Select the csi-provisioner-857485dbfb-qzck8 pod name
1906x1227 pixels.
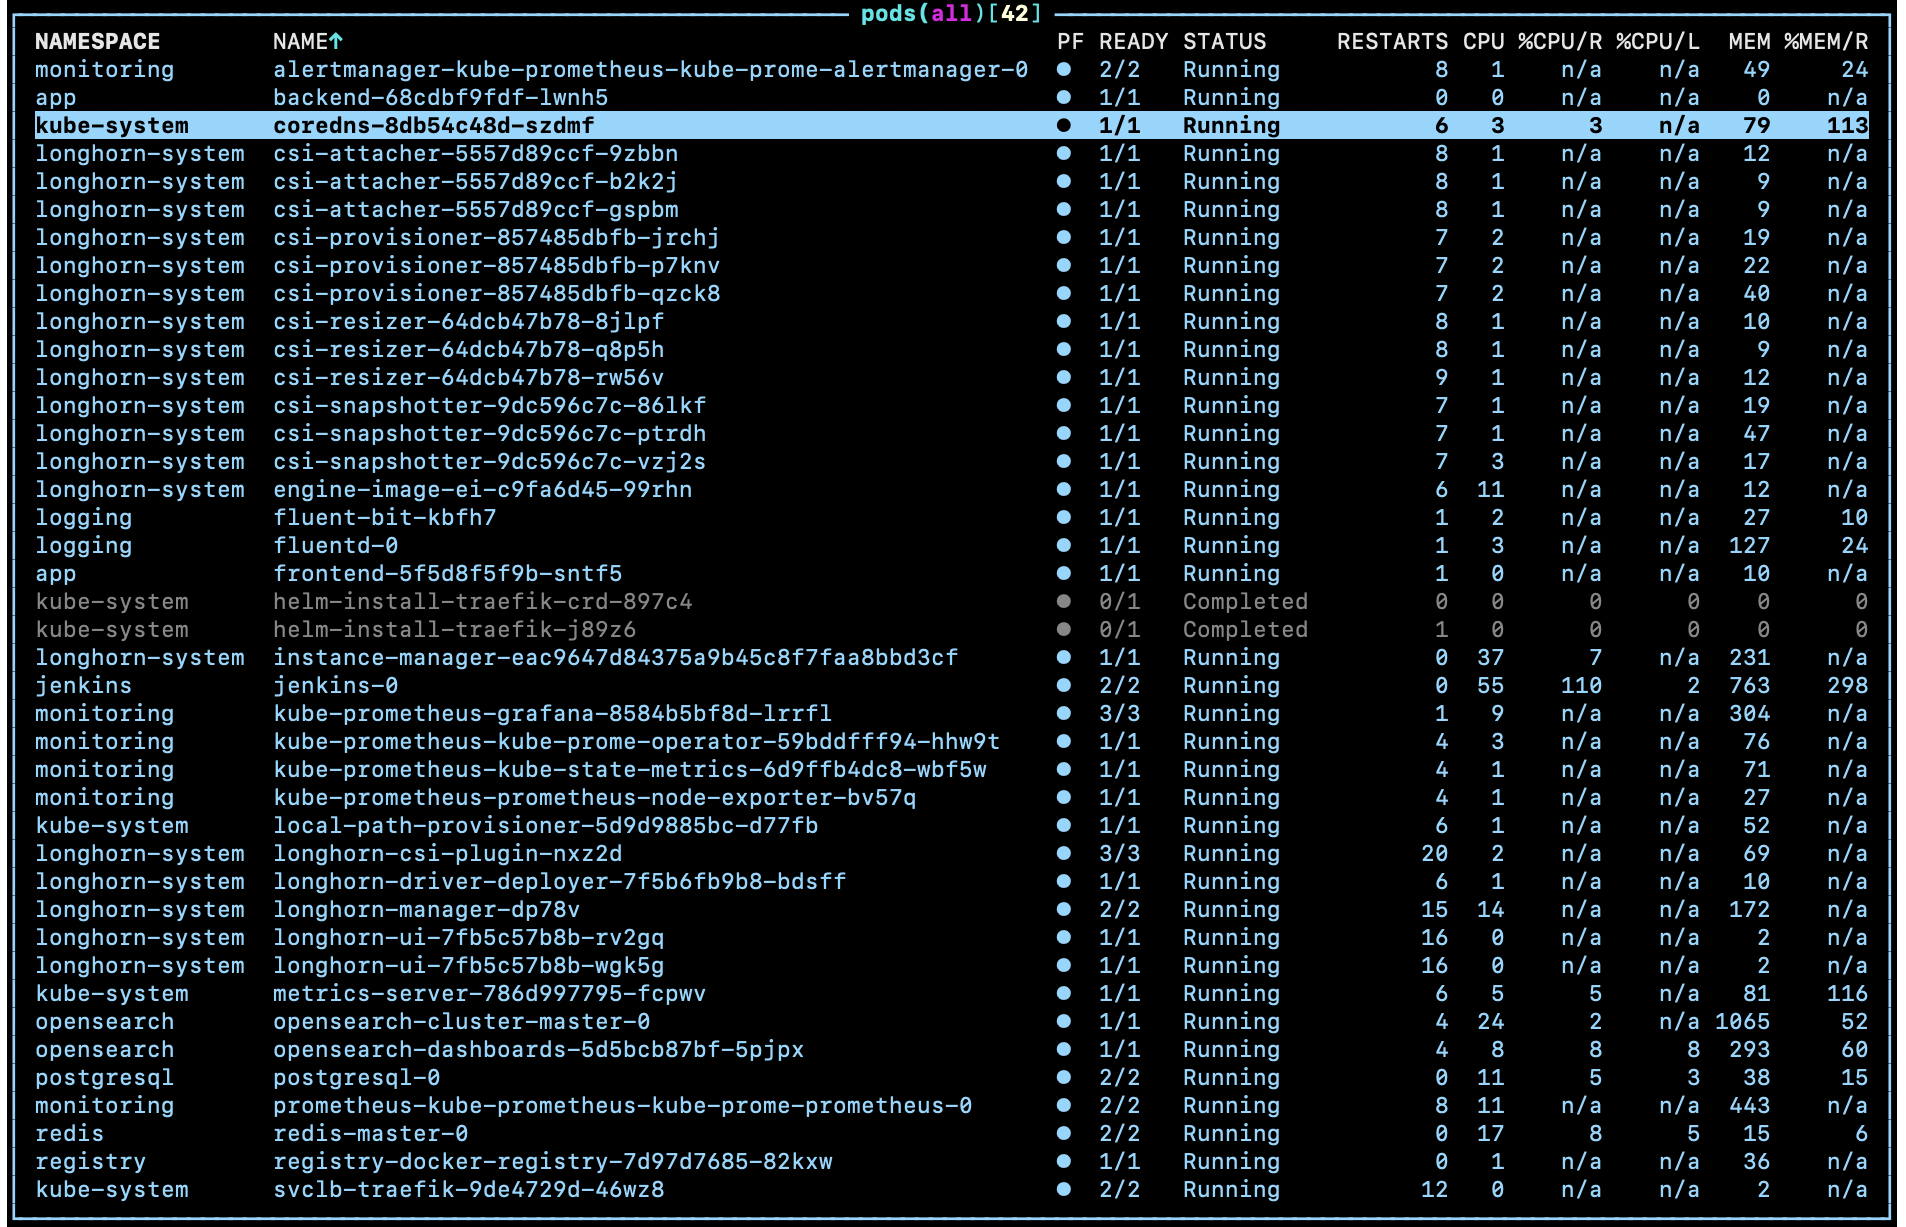(497, 293)
